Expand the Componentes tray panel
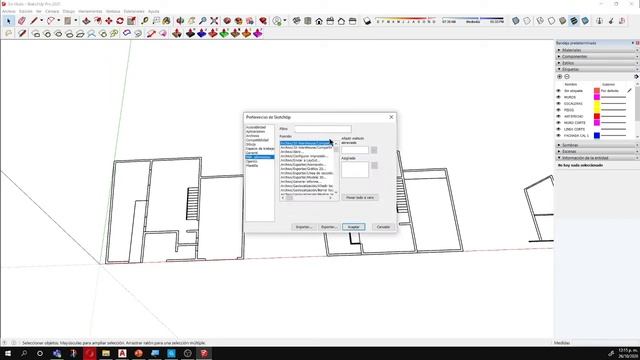The width and height of the screenshot is (640, 360). tap(597, 57)
